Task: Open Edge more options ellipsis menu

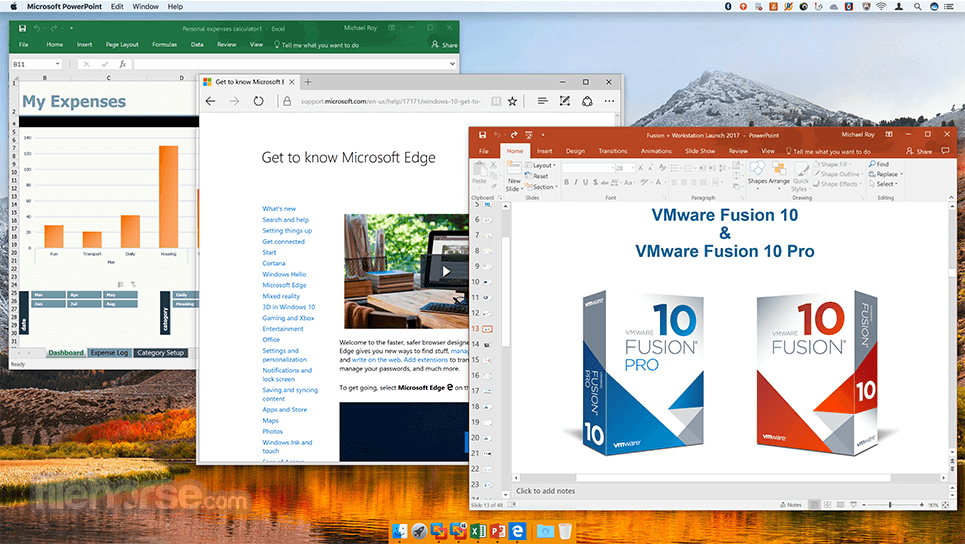Action: [609, 101]
